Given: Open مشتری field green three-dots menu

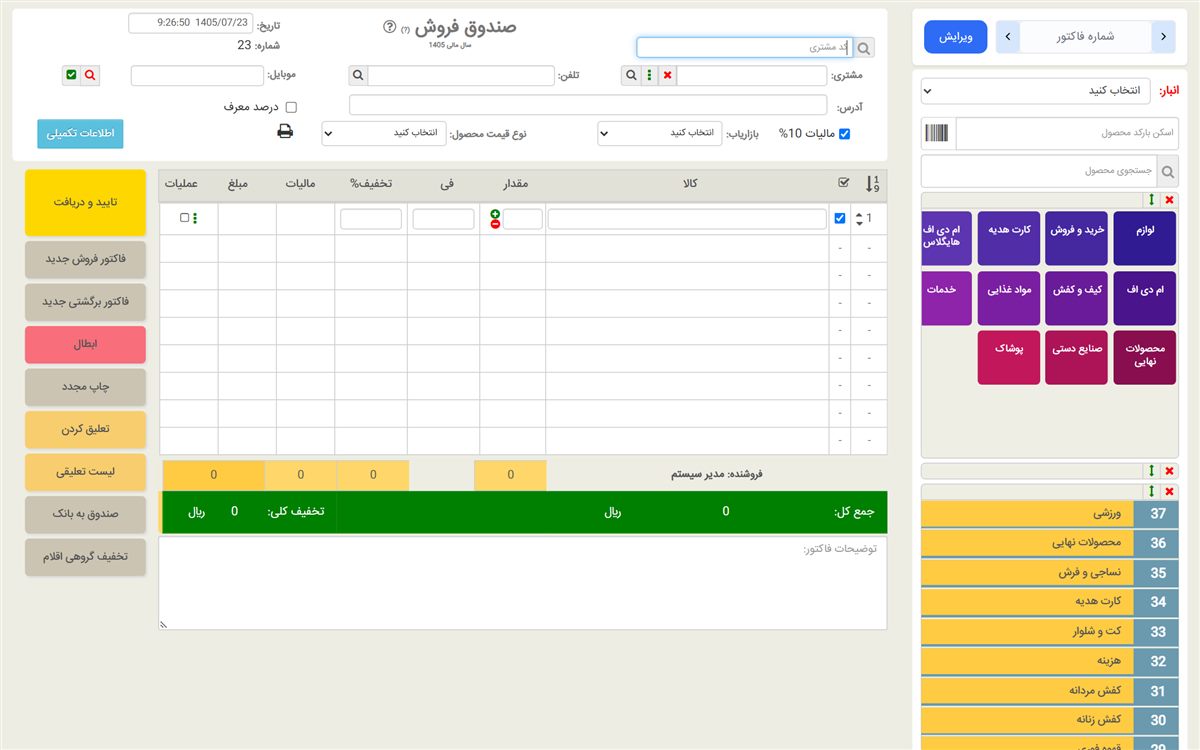Looking at the screenshot, I should click(649, 75).
